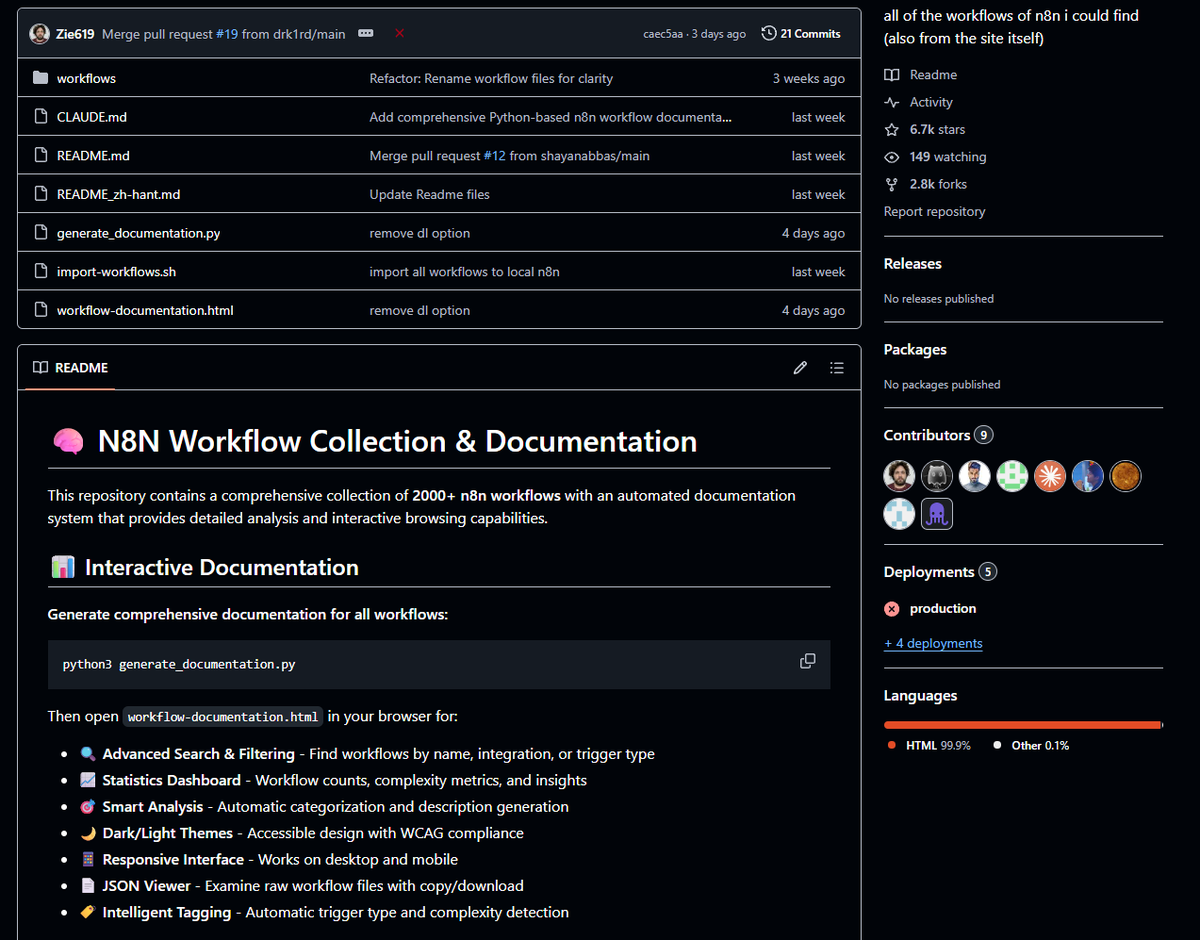Open commit history via clock icon
The height and width of the screenshot is (940, 1200).
pyautogui.click(x=769, y=33)
